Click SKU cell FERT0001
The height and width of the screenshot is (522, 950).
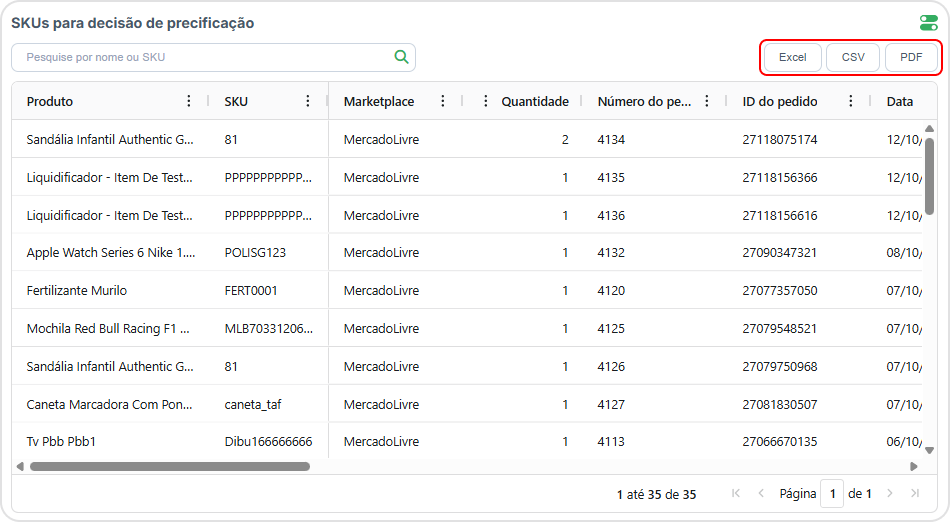click(x=251, y=291)
